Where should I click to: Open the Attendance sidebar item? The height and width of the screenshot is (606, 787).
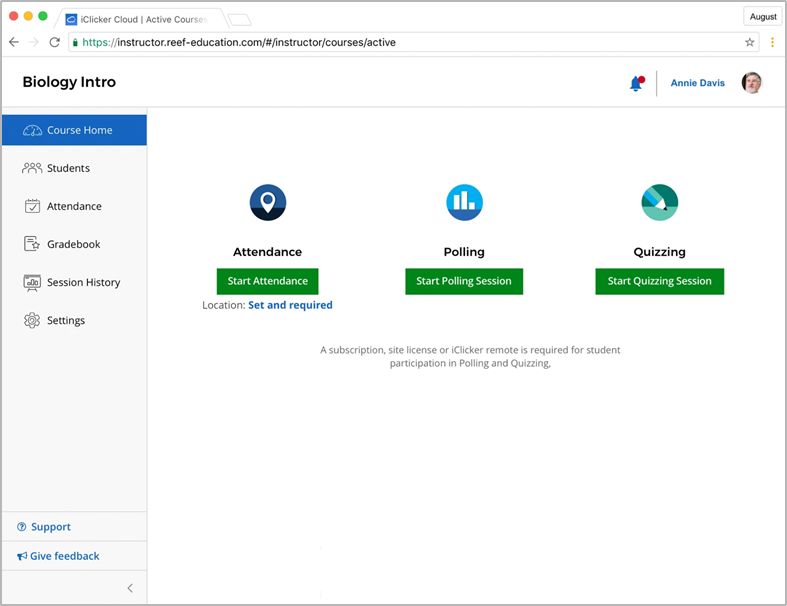point(74,206)
